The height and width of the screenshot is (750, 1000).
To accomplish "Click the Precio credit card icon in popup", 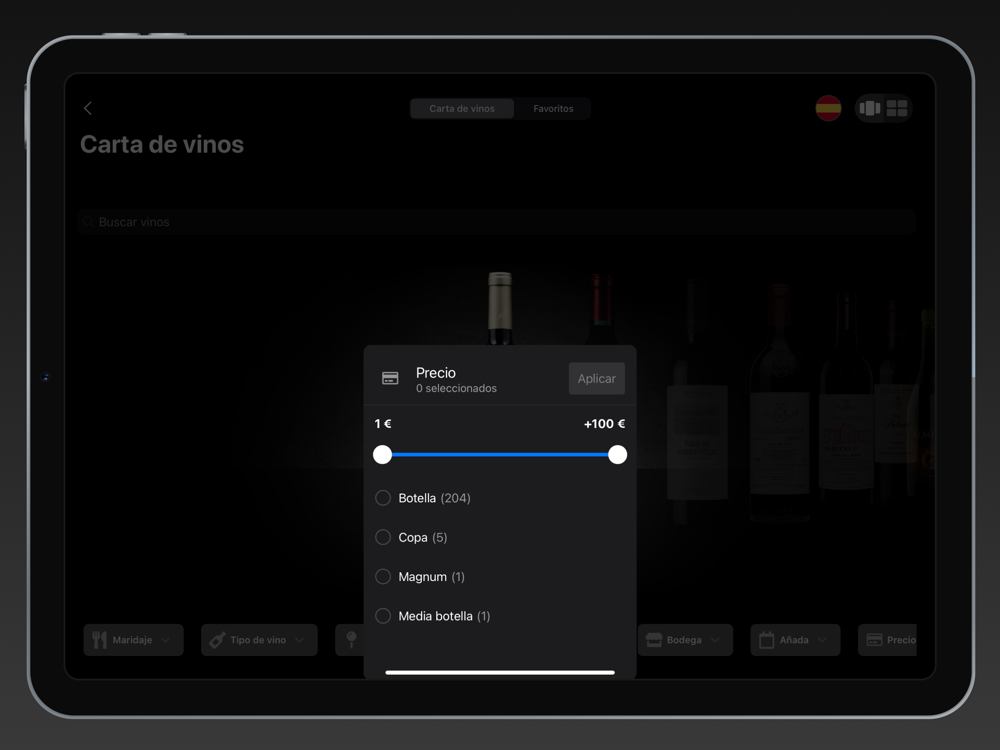I will [390, 378].
